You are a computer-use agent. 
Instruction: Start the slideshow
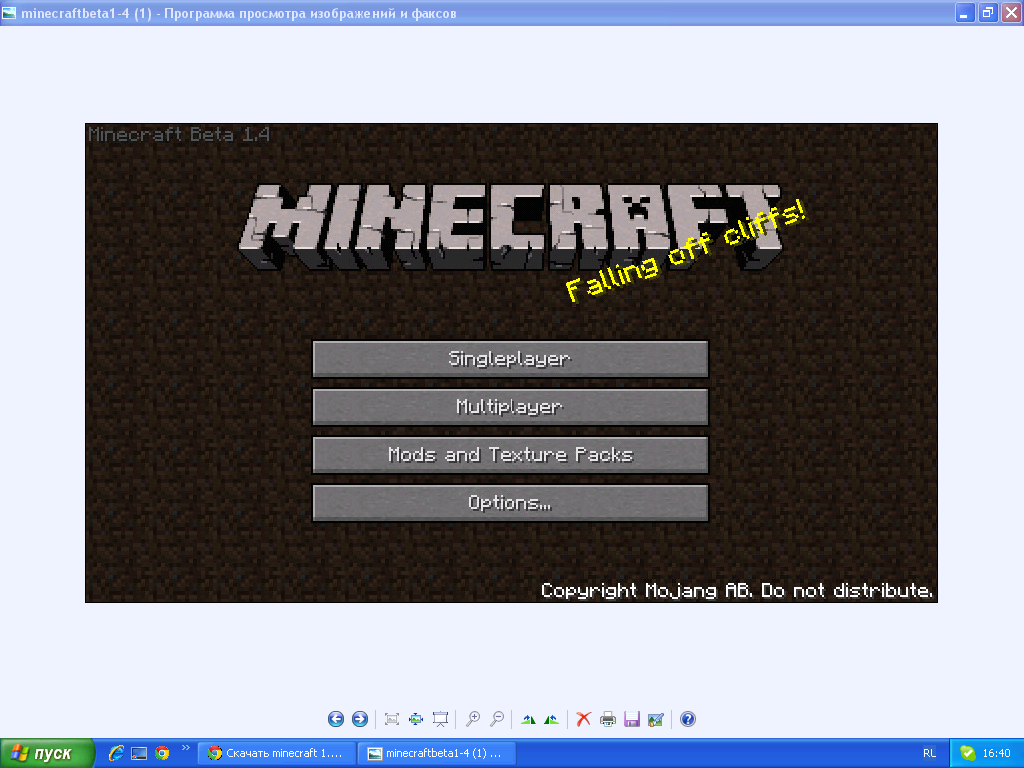pyautogui.click(x=440, y=719)
